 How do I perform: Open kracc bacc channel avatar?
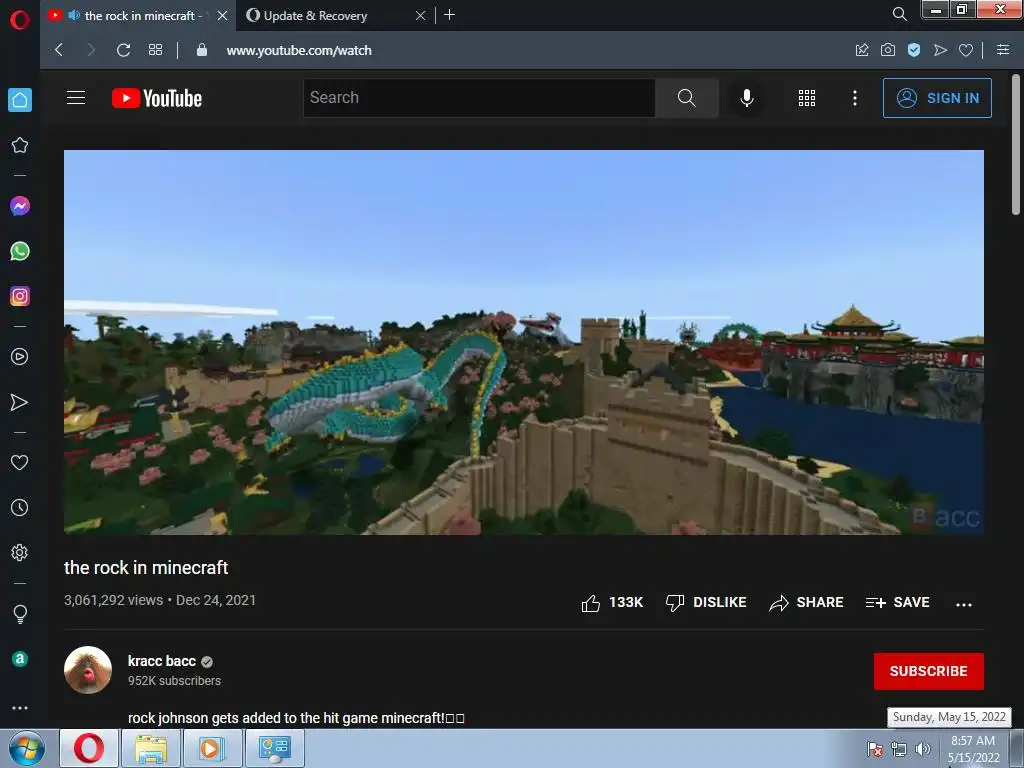pos(88,670)
